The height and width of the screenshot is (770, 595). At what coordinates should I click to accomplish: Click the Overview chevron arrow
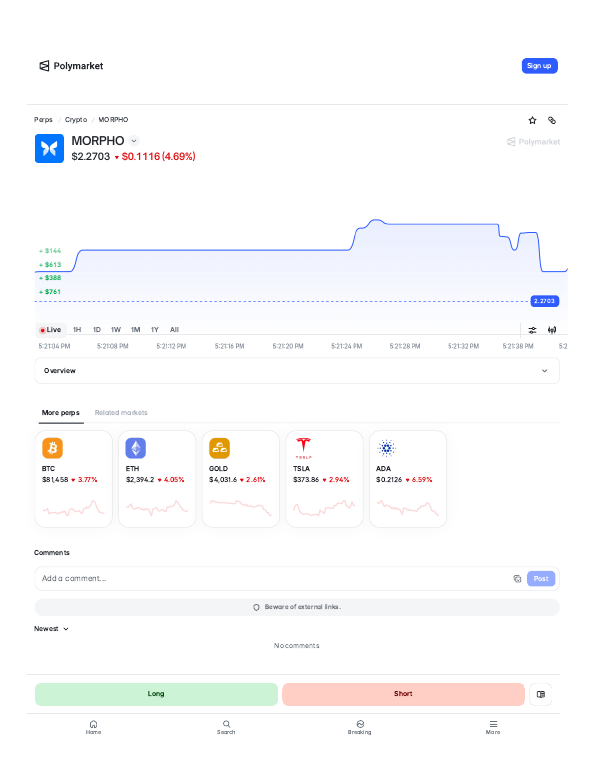pyautogui.click(x=544, y=371)
